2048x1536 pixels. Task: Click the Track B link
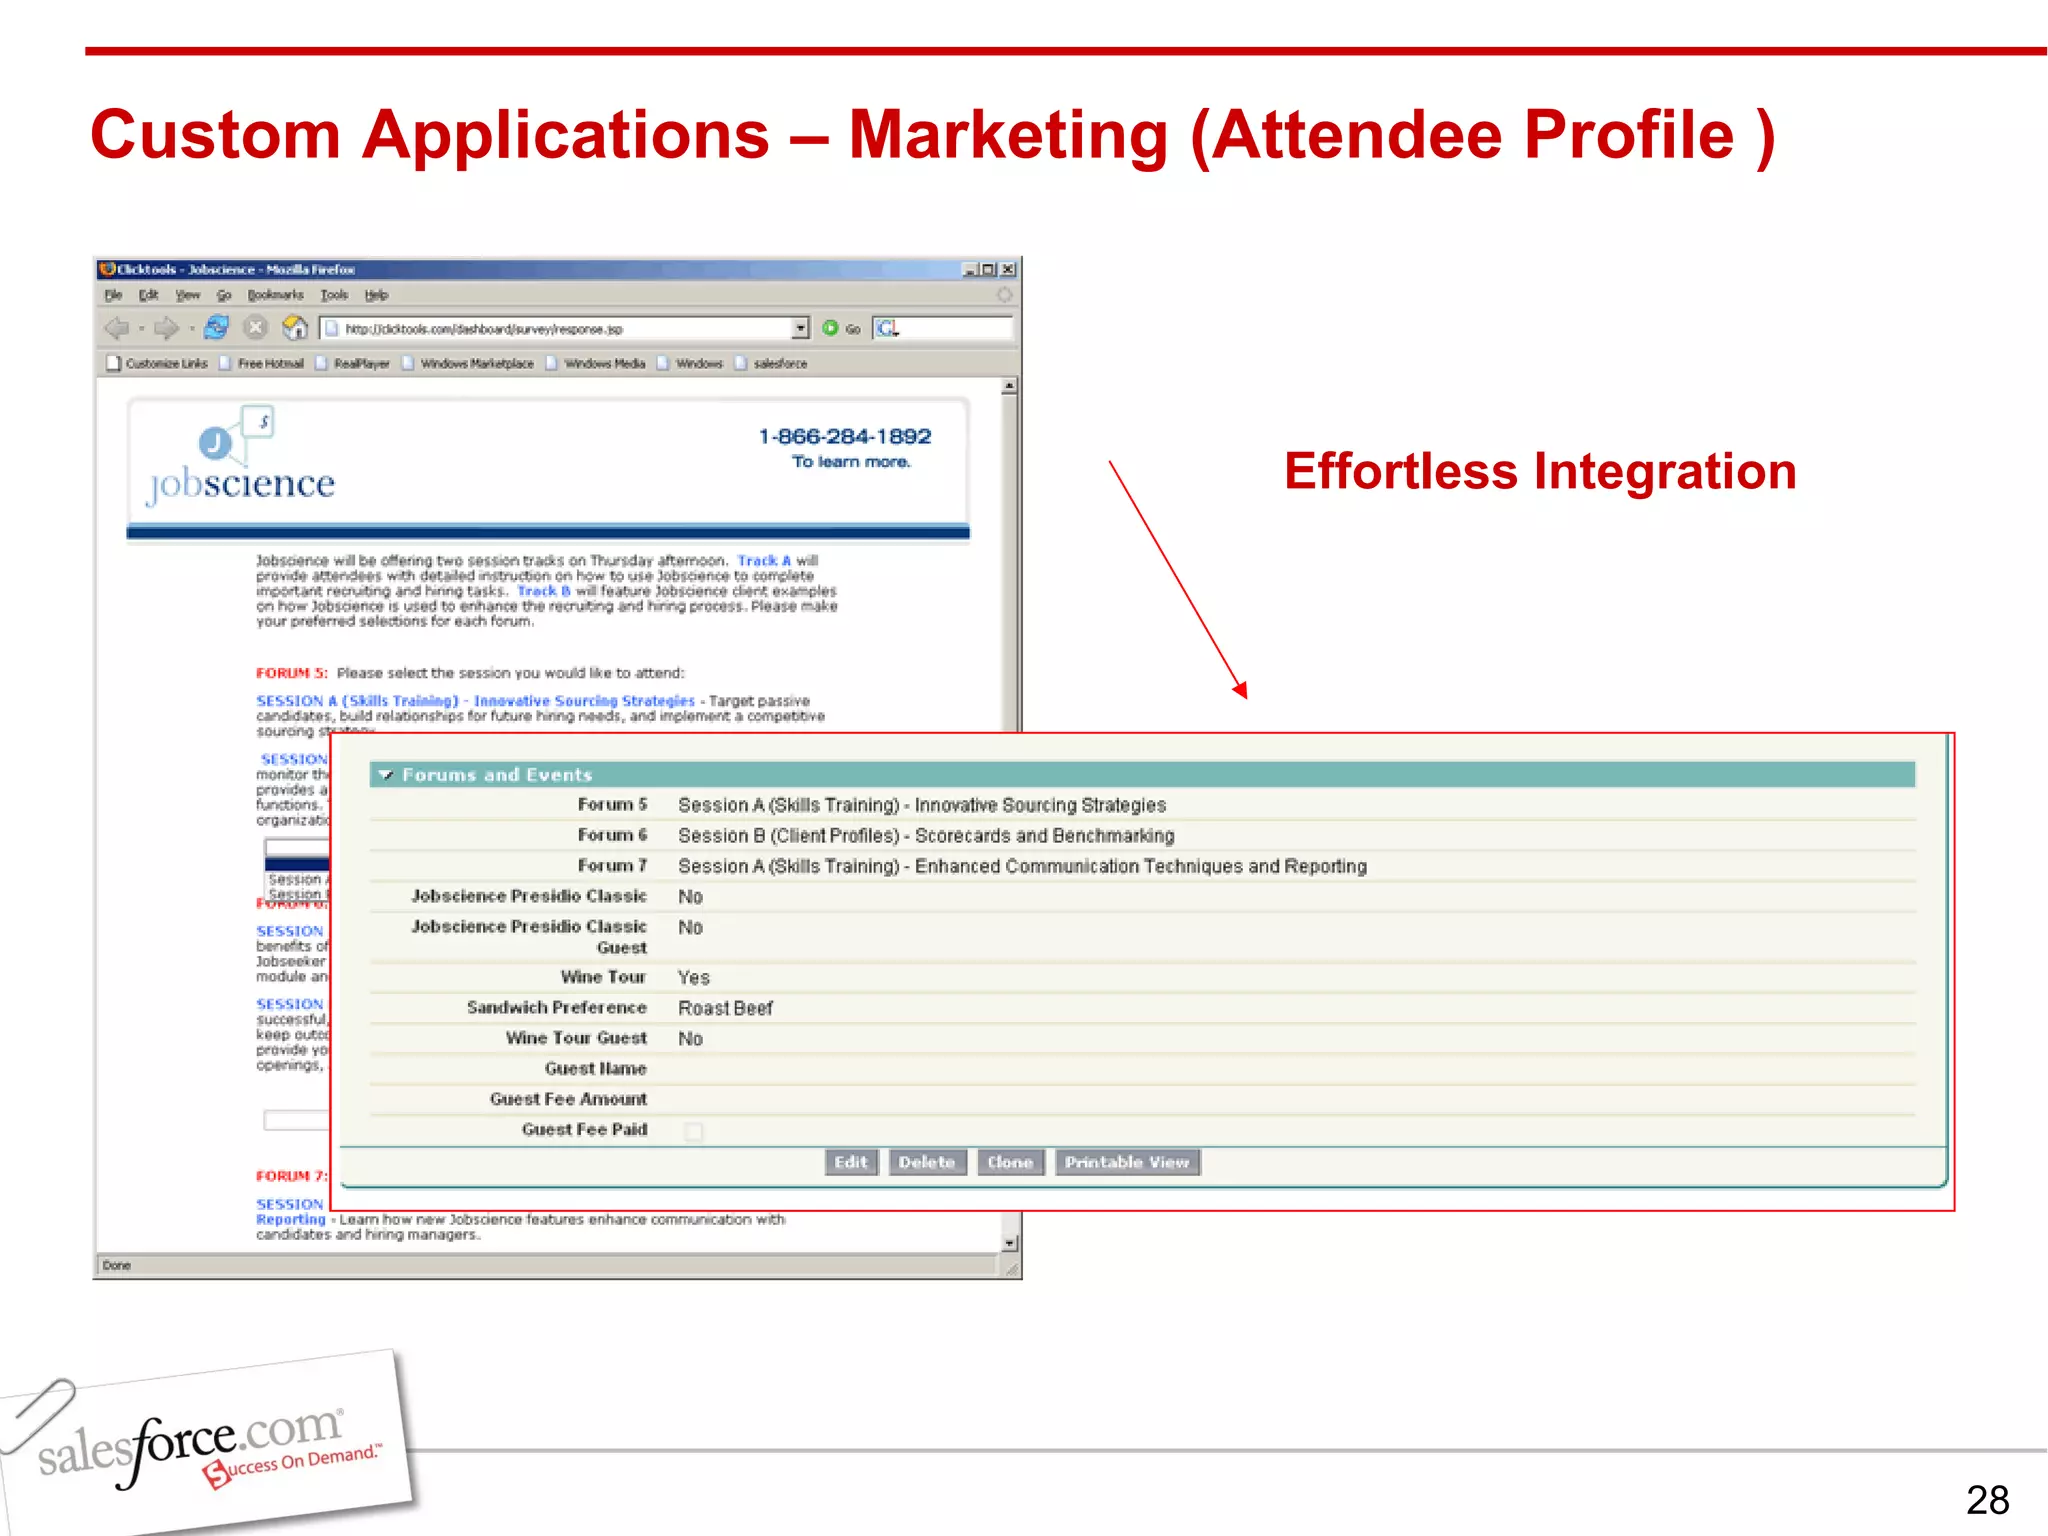click(543, 591)
